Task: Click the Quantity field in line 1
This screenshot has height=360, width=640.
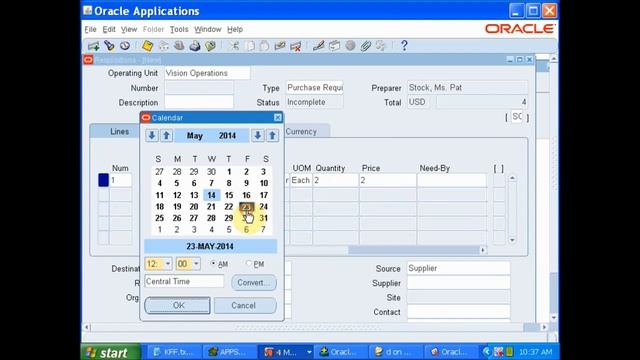Action: [336, 180]
